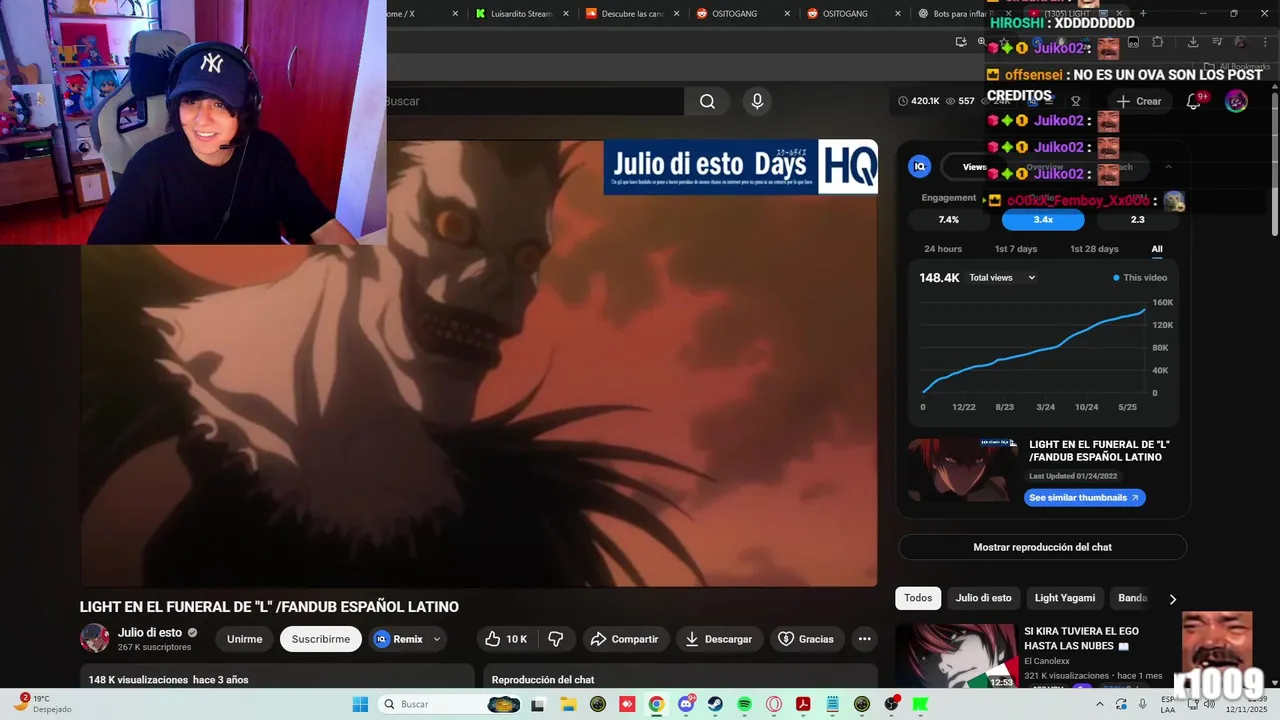
Task: Open YouTube notifications bell
Action: coord(1194,101)
